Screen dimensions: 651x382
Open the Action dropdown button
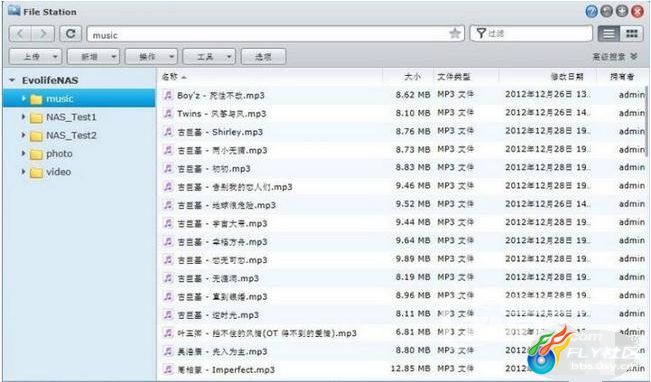pos(151,56)
